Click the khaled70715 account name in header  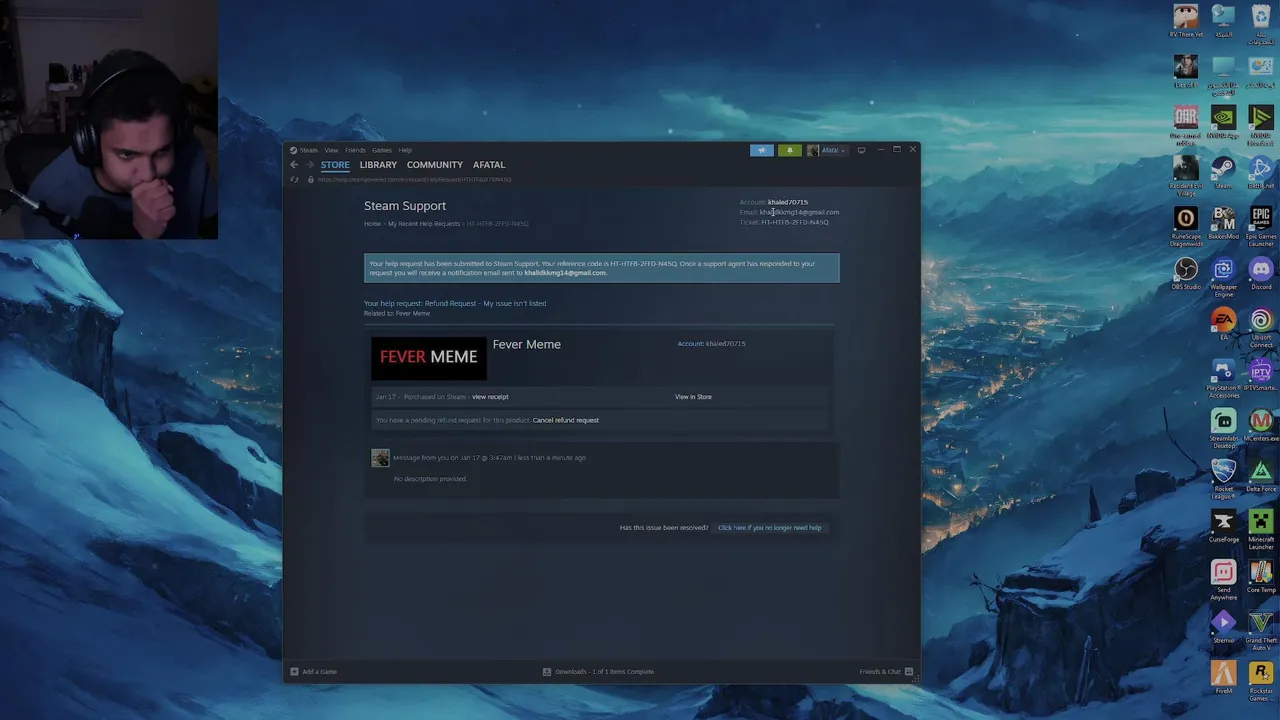(x=788, y=202)
